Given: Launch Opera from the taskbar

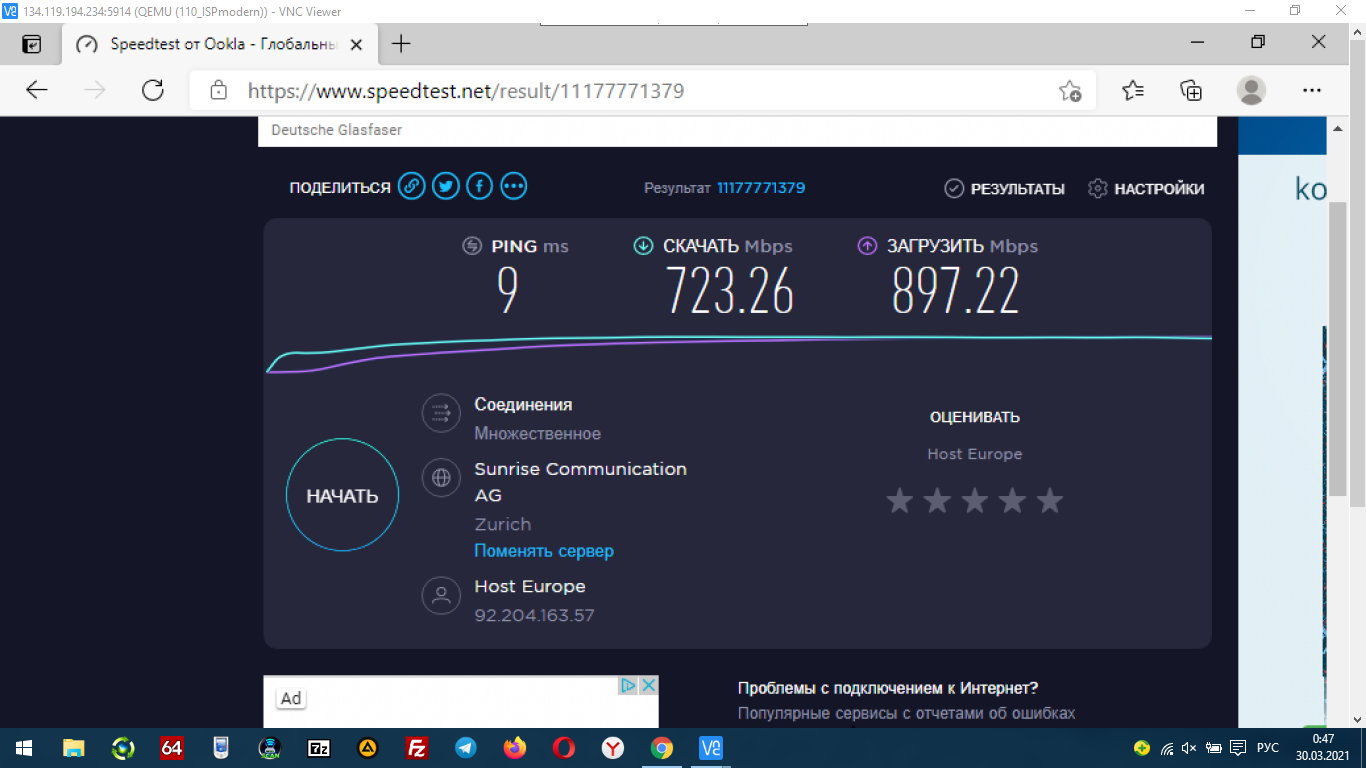Looking at the screenshot, I should (x=564, y=748).
